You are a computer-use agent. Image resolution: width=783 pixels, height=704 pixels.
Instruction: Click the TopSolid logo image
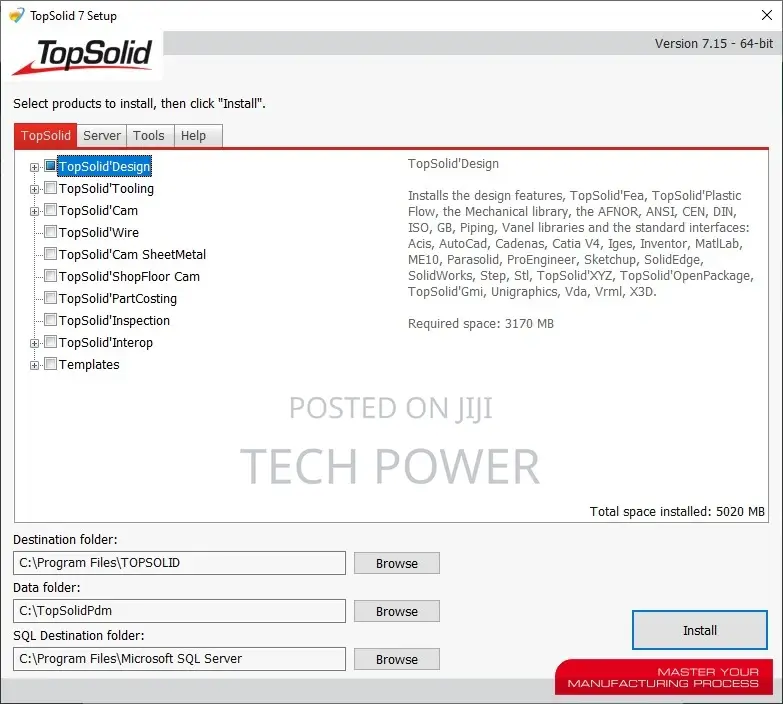point(83,56)
